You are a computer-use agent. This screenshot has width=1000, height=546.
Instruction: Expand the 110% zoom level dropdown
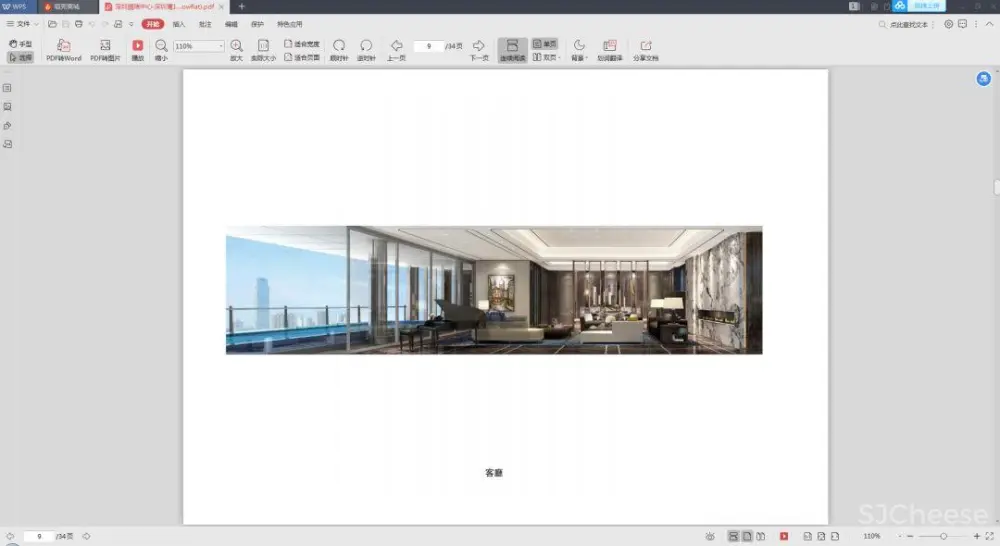pyautogui.click(x=221, y=46)
